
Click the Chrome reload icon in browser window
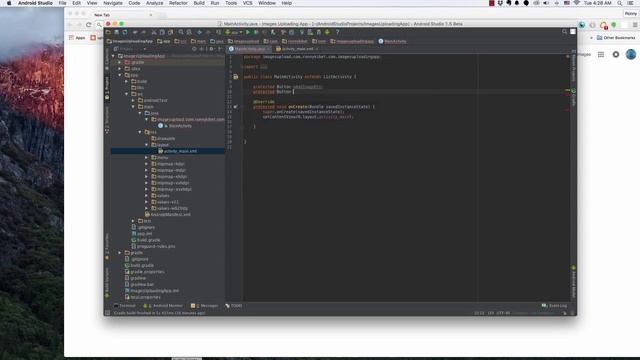[x=89, y=25]
